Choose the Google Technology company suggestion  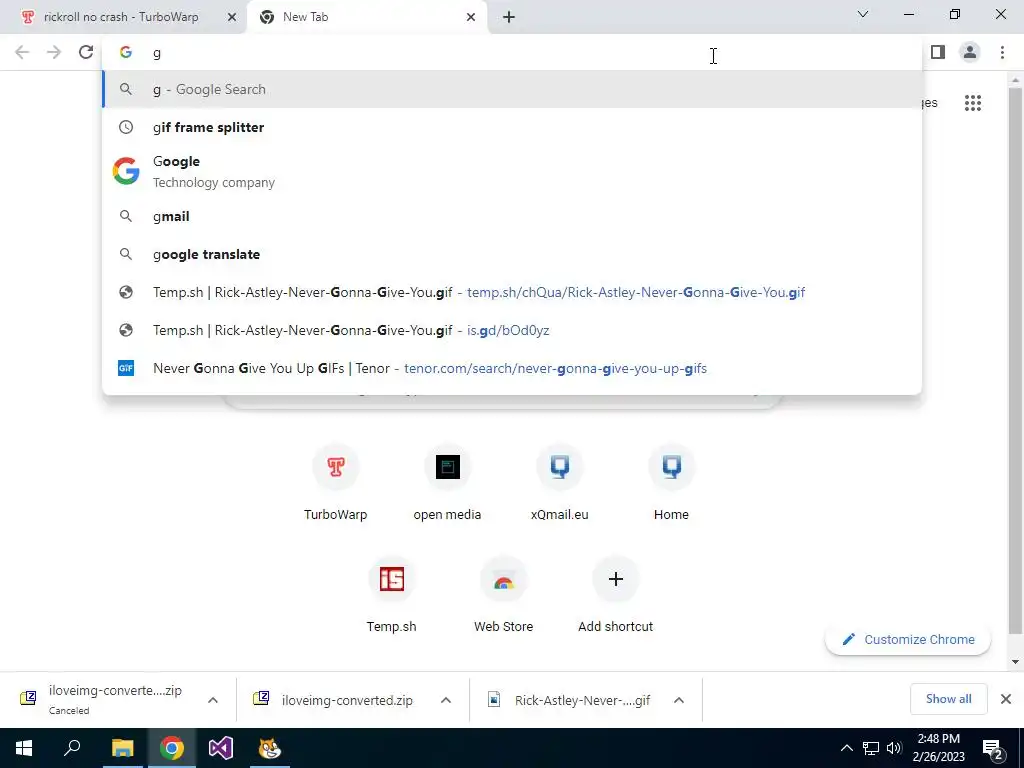coord(512,172)
